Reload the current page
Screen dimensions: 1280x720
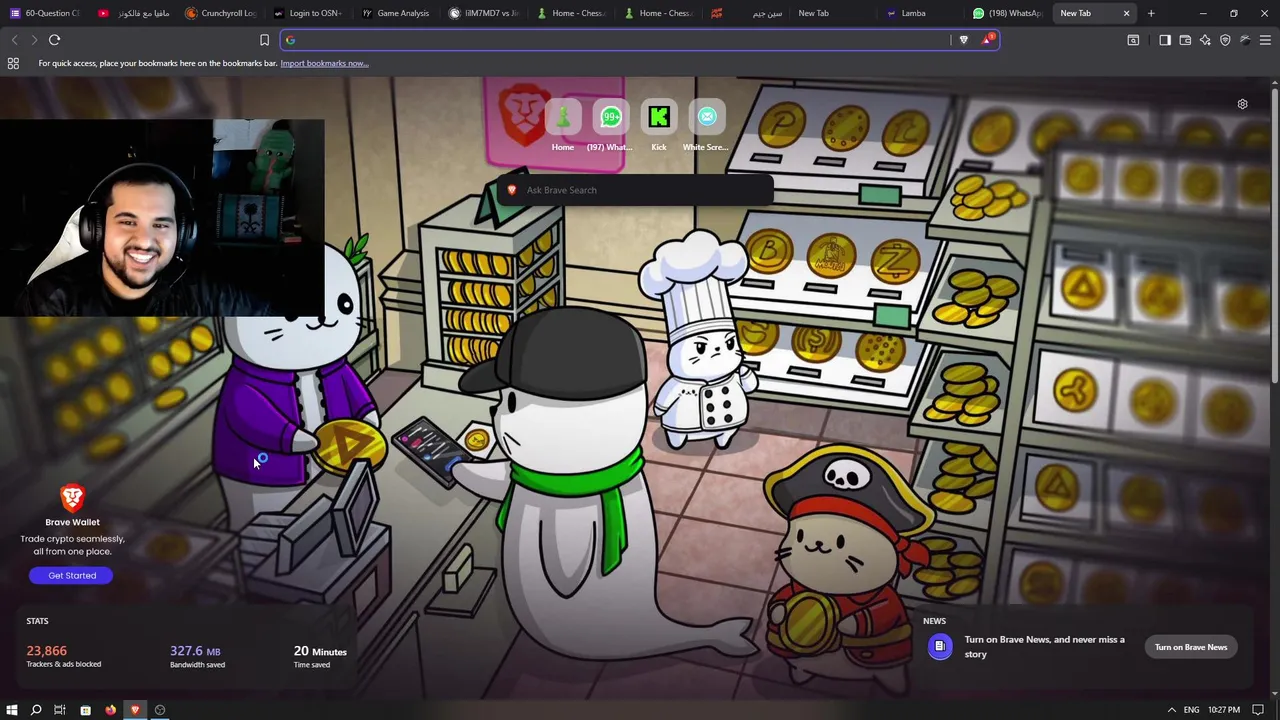point(55,40)
